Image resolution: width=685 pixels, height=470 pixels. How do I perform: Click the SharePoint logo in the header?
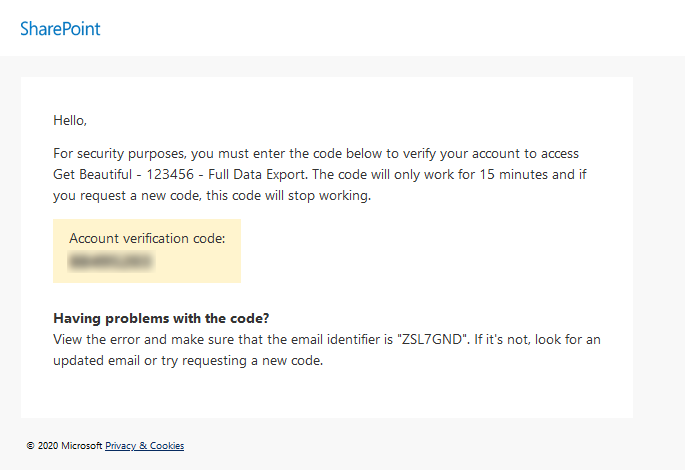point(60,29)
